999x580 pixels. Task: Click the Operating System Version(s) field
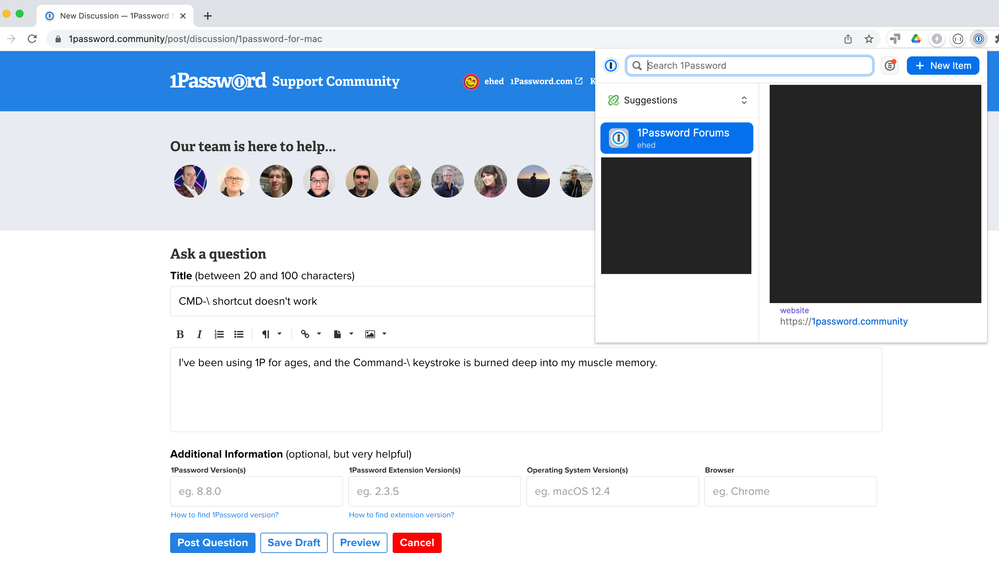612,491
